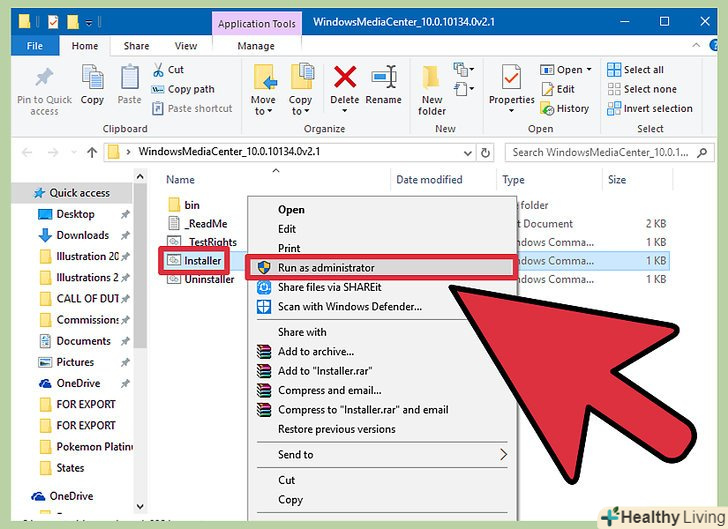Click the Date modified column header
The height and width of the screenshot is (529, 728).
[429, 180]
